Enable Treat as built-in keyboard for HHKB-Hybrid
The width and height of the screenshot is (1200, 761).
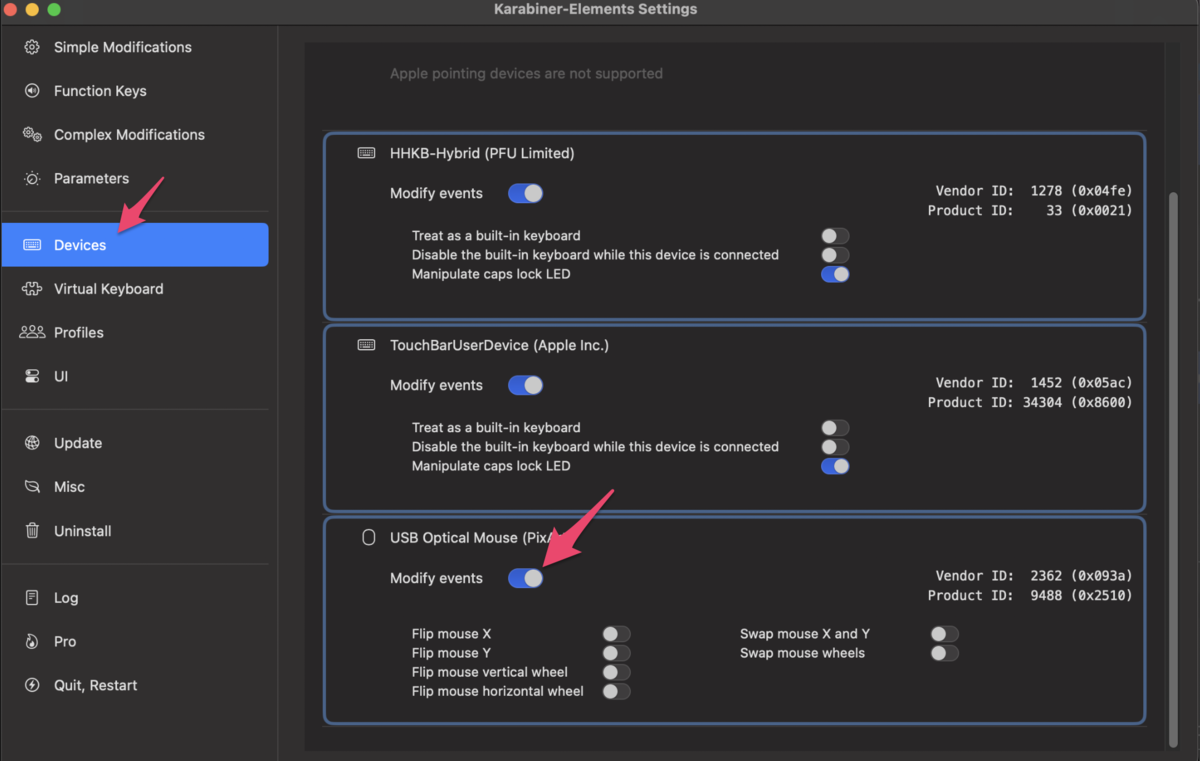[835, 236]
